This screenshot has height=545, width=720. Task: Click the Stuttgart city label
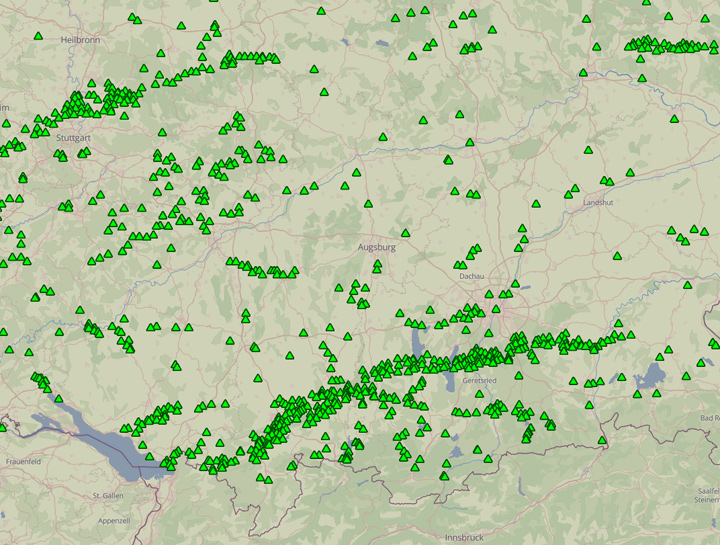pos(74,137)
